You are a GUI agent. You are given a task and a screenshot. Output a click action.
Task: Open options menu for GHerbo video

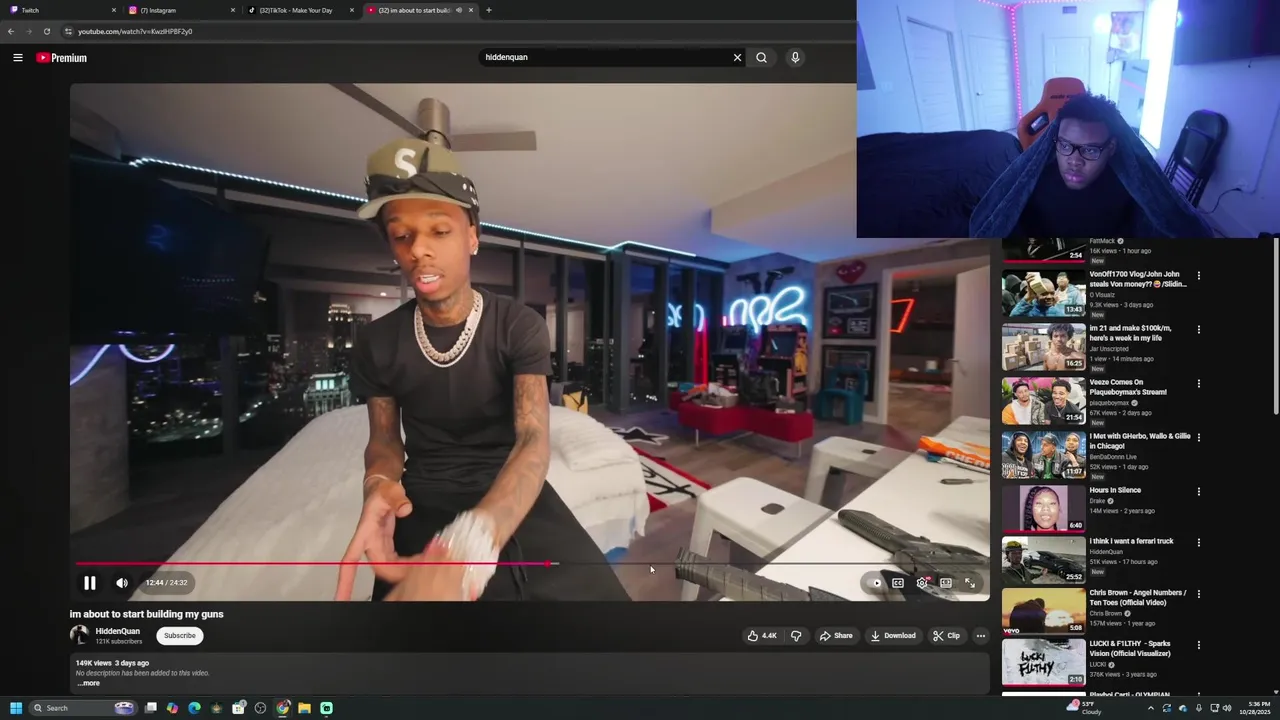[1199, 438]
